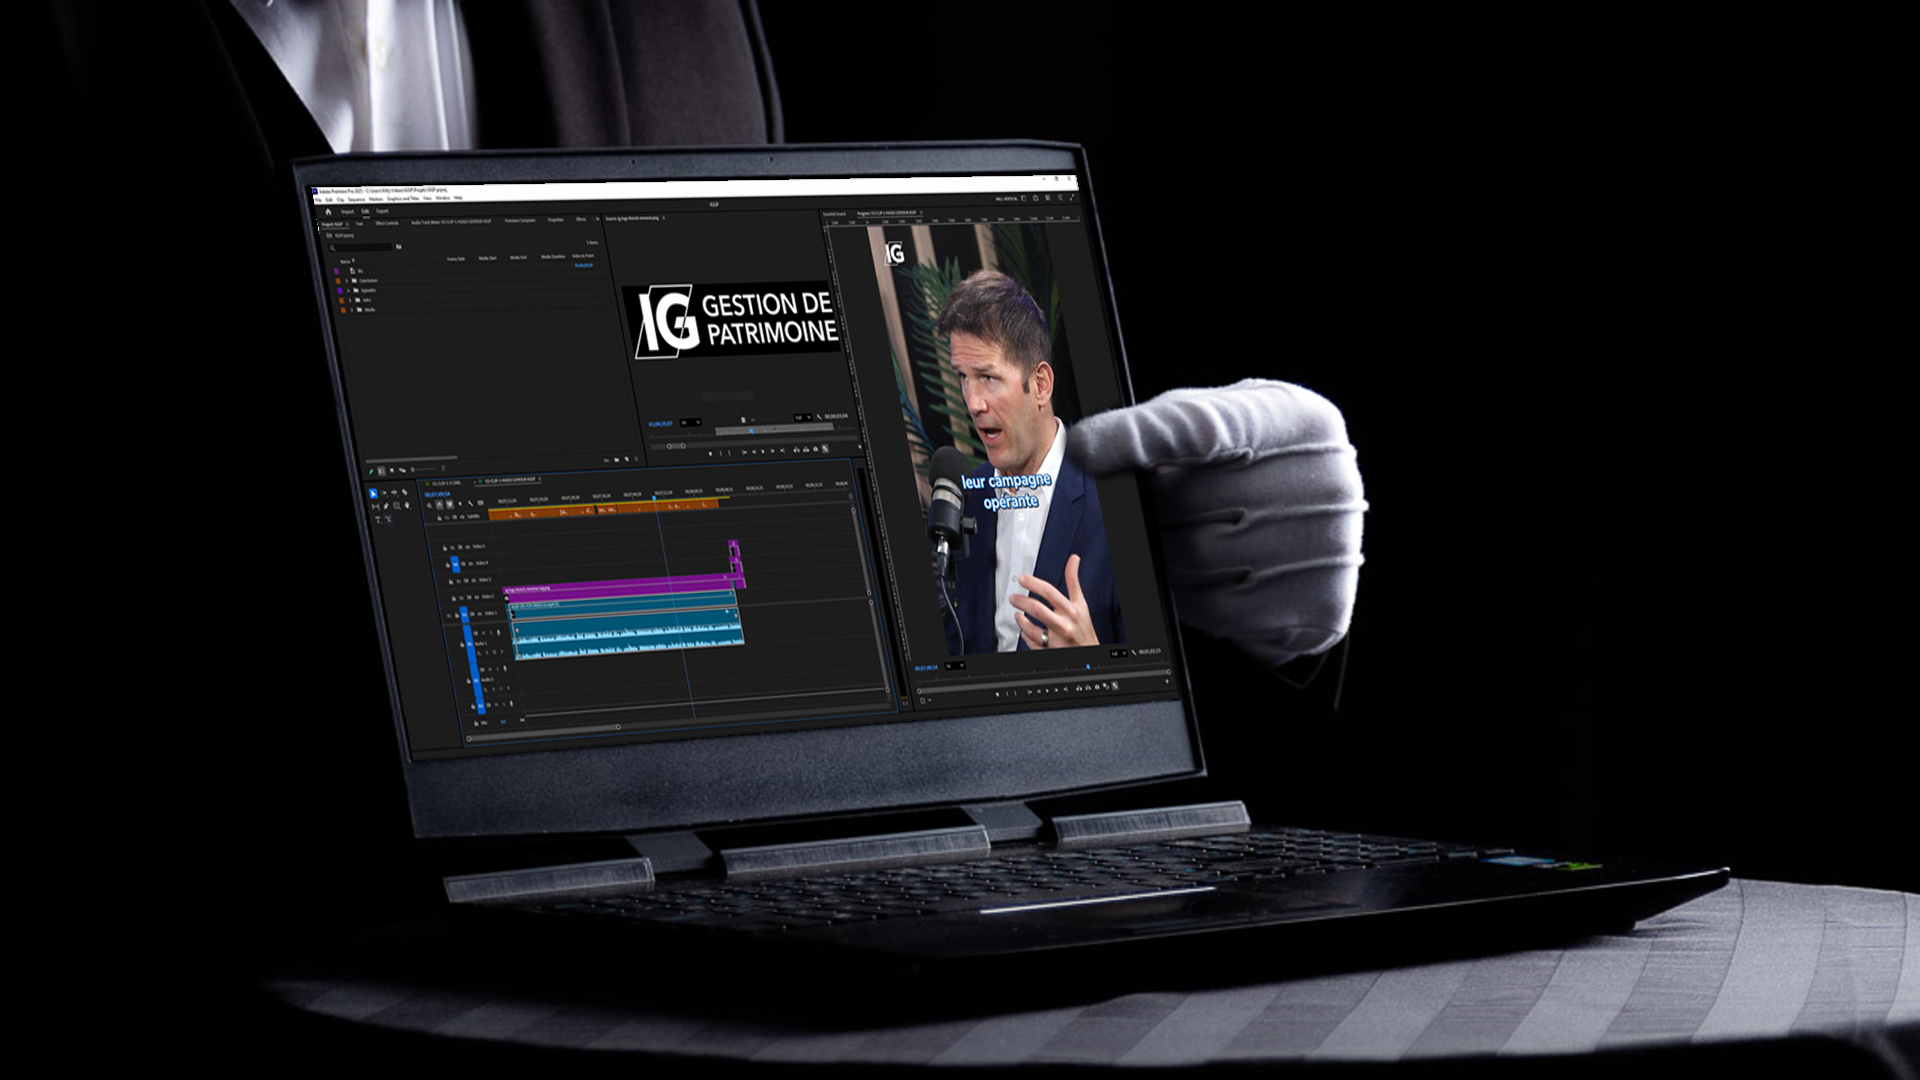Open the Sequence menu
Viewport: 1920px width, 1080px height.
356,199
